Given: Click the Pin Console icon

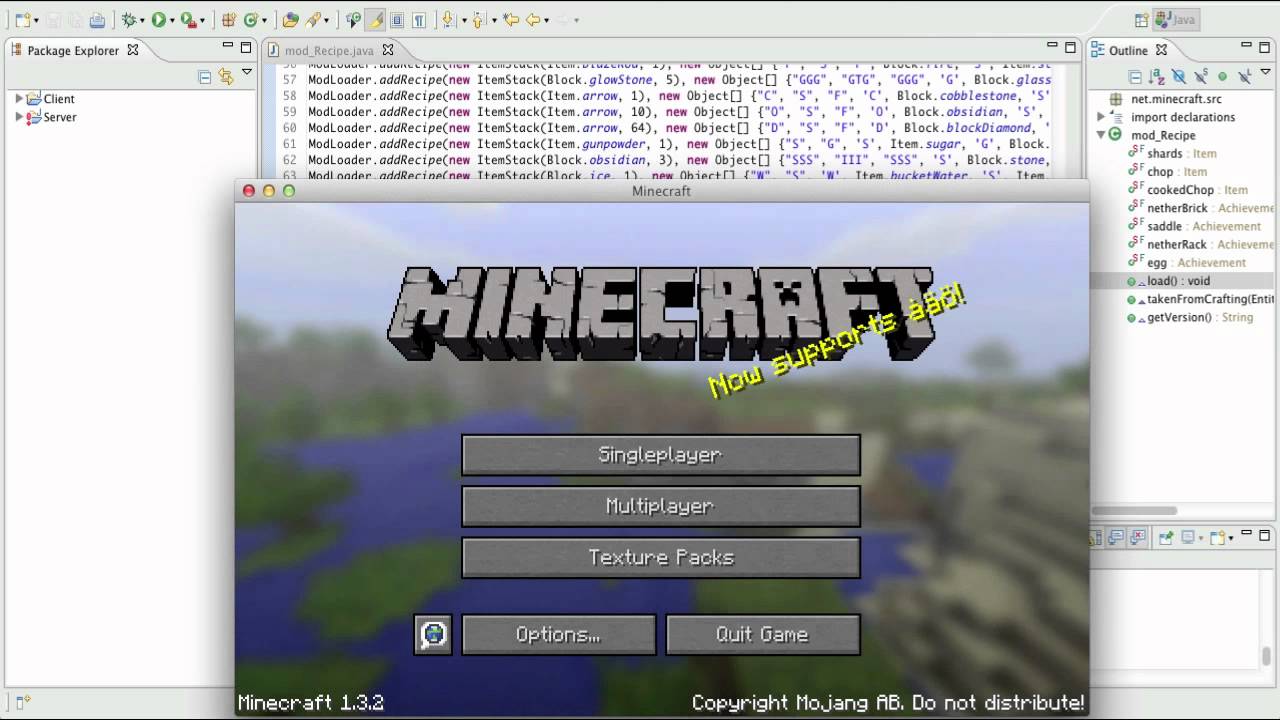Looking at the screenshot, I should click(x=1166, y=538).
